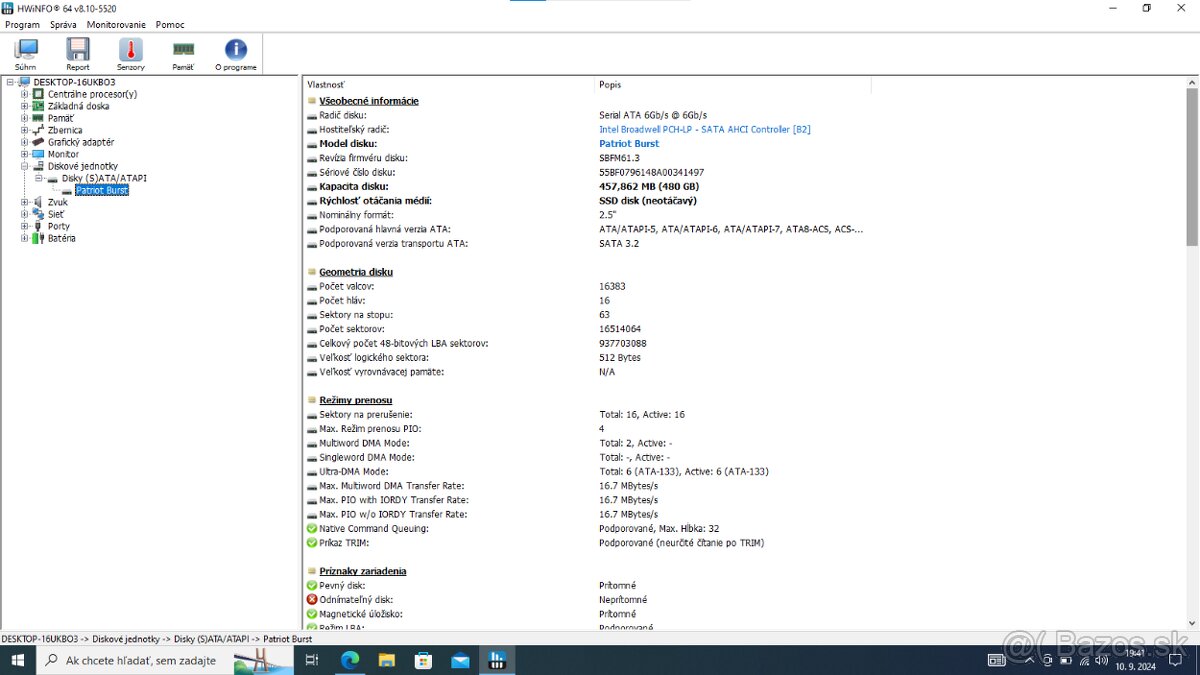This screenshot has width=1200, height=675.
Task: Open the Správa menu
Action: coord(63,24)
